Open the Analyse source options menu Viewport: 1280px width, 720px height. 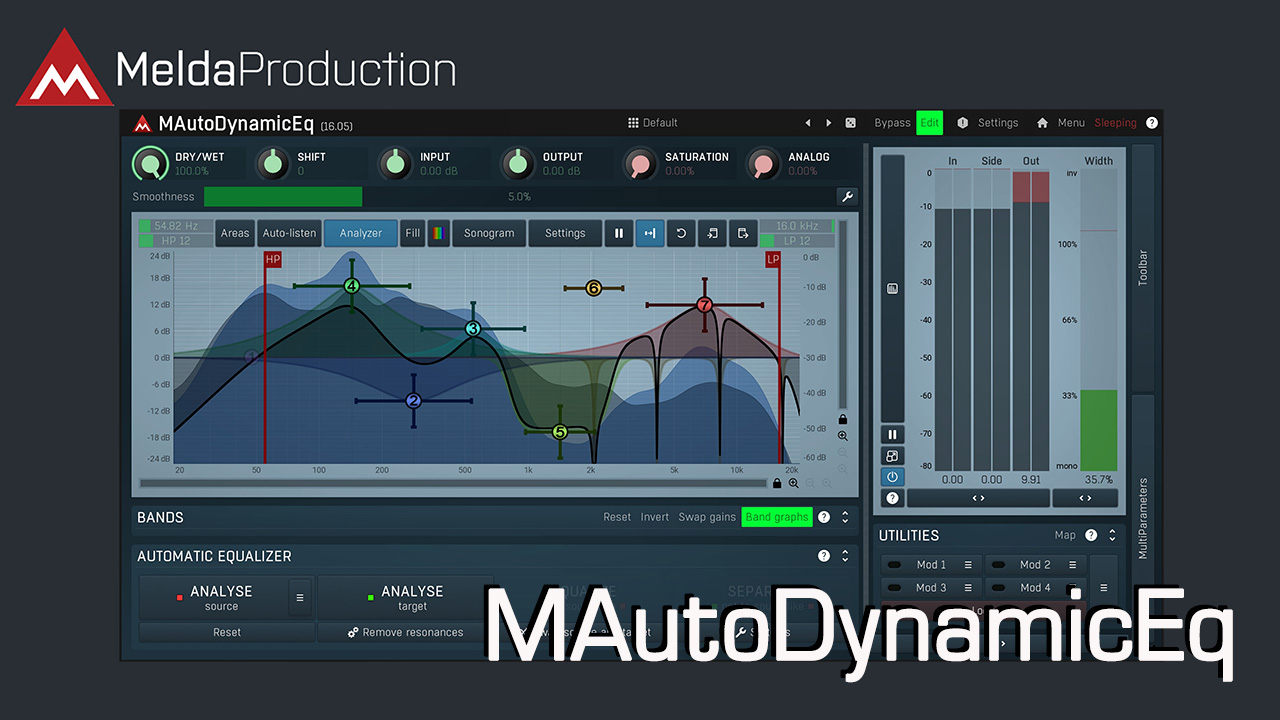pos(299,598)
